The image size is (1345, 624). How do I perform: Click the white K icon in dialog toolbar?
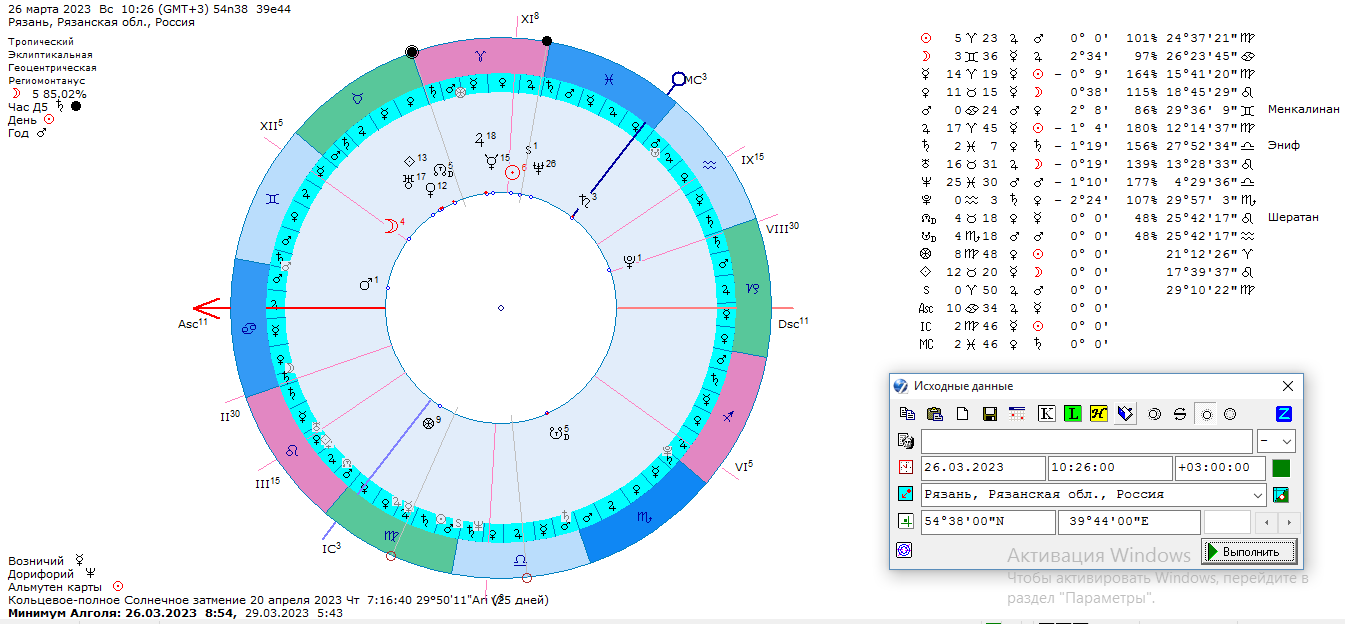coord(1047,413)
